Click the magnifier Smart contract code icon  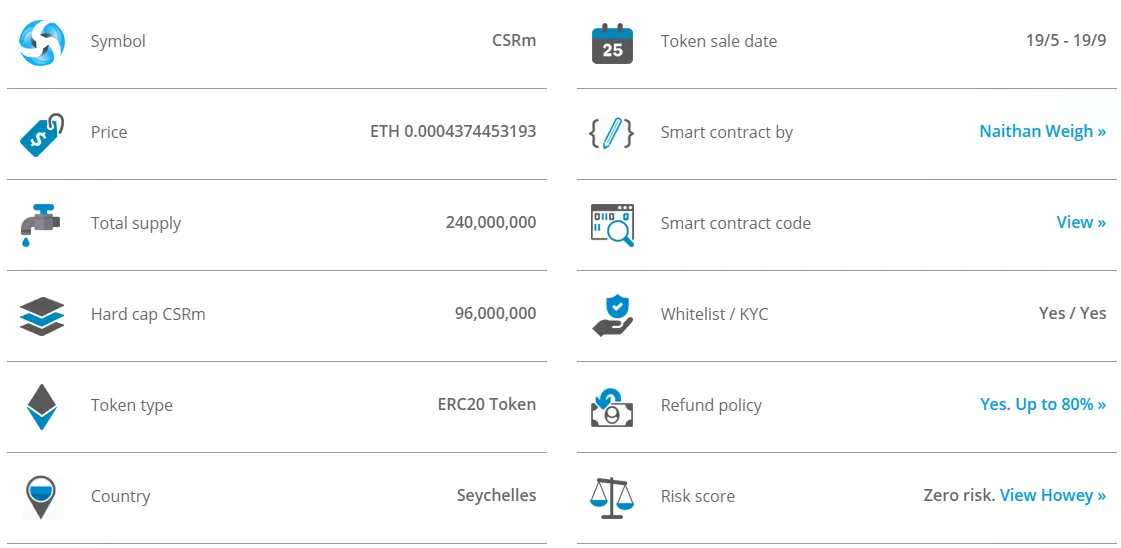(613, 225)
